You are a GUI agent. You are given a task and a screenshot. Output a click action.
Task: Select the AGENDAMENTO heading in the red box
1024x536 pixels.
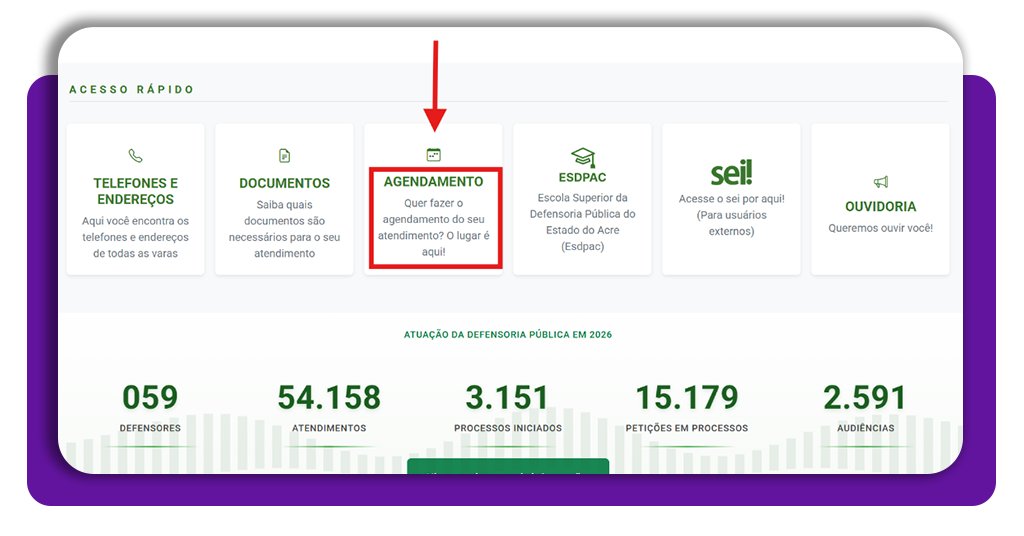click(x=433, y=182)
